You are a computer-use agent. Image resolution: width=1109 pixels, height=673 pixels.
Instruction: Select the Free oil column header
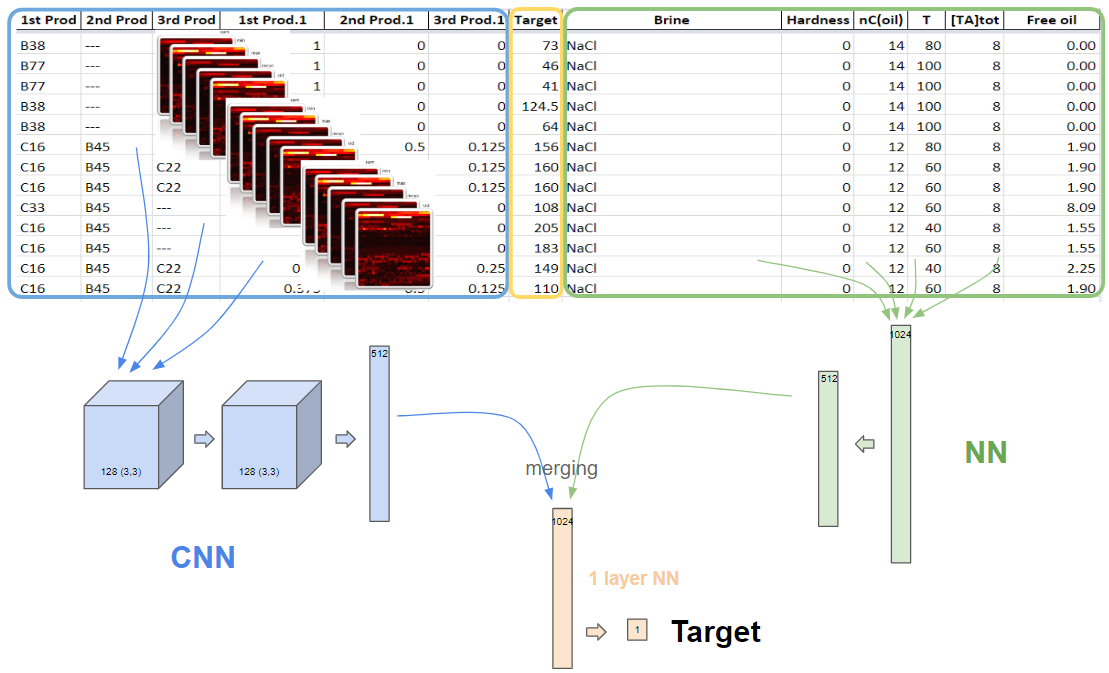(1052, 20)
